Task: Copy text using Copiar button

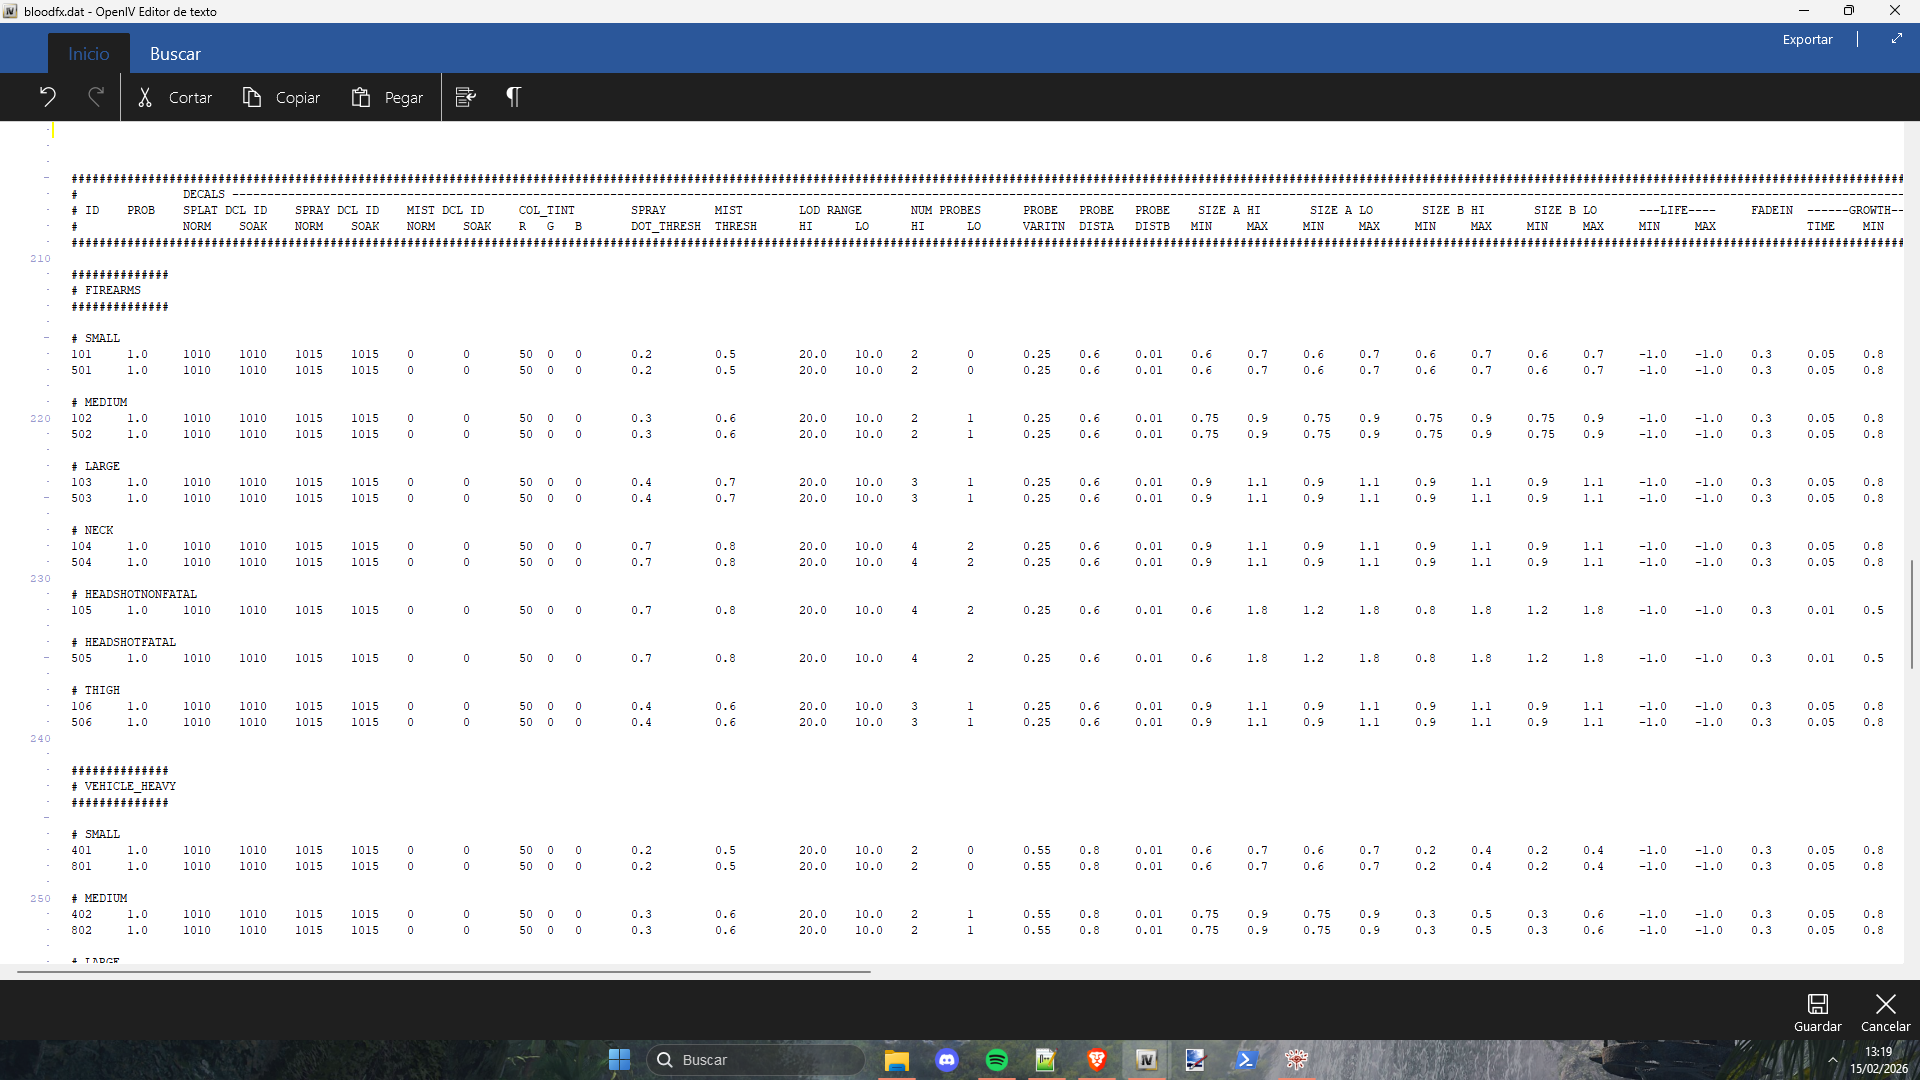Action: click(x=281, y=97)
